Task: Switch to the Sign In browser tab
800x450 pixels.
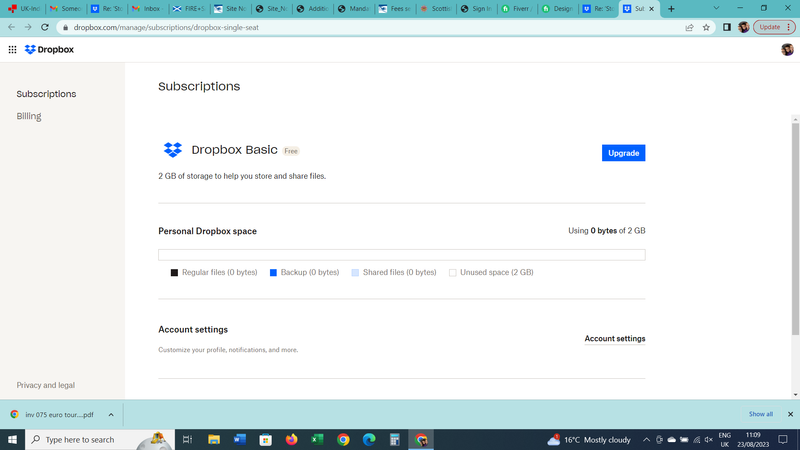Action: tap(477, 9)
